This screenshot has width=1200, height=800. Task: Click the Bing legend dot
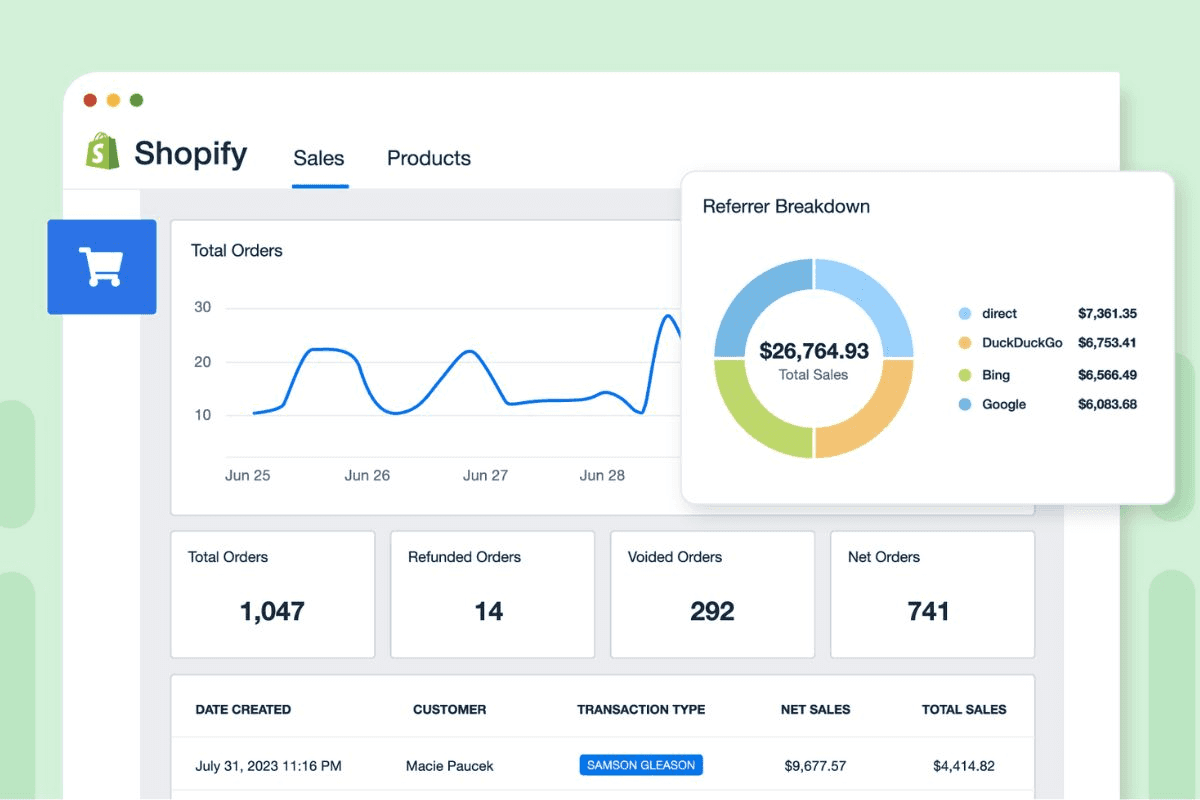pyautogui.click(x=963, y=374)
